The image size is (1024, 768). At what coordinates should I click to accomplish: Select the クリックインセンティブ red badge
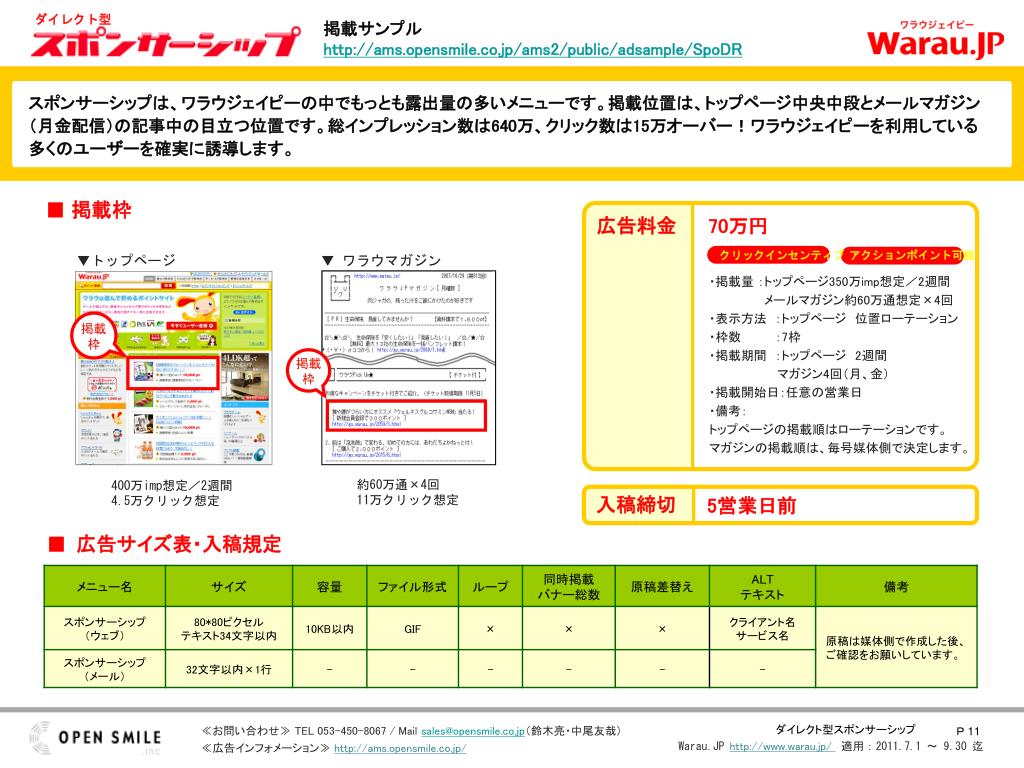pos(771,255)
